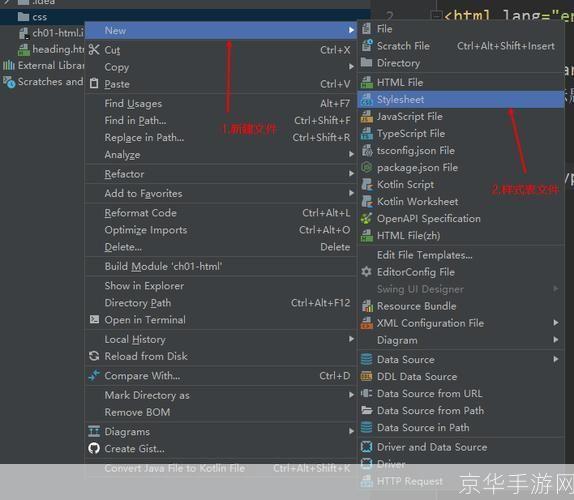The width and height of the screenshot is (574, 500).
Task: Click the Reload from Disk refresh icon
Action: (94, 356)
